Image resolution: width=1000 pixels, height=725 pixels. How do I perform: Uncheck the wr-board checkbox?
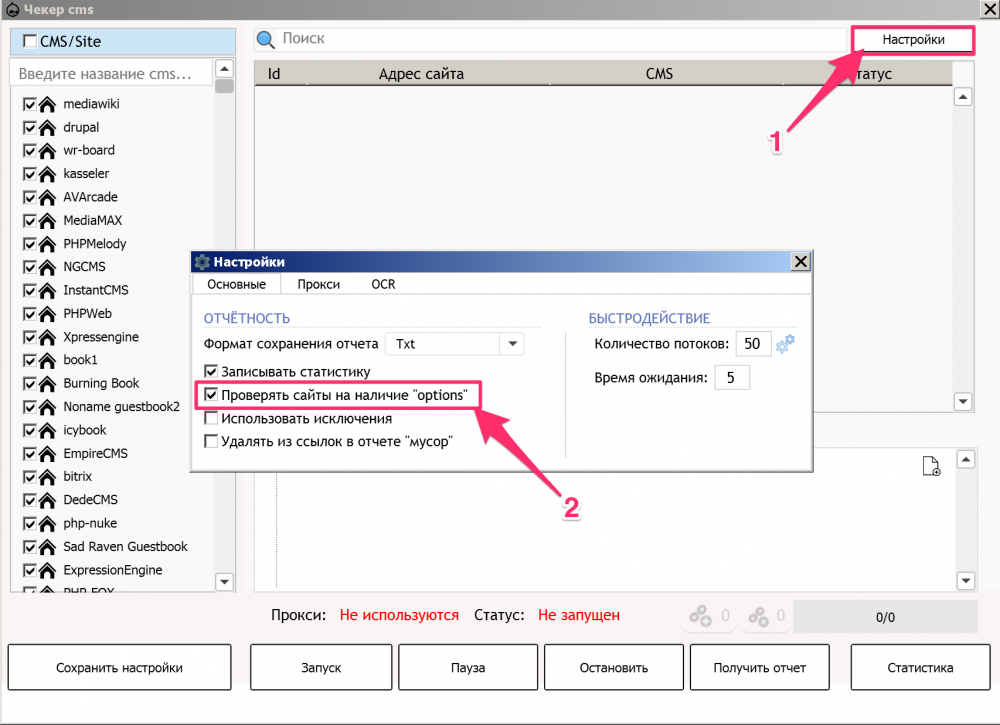29,150
